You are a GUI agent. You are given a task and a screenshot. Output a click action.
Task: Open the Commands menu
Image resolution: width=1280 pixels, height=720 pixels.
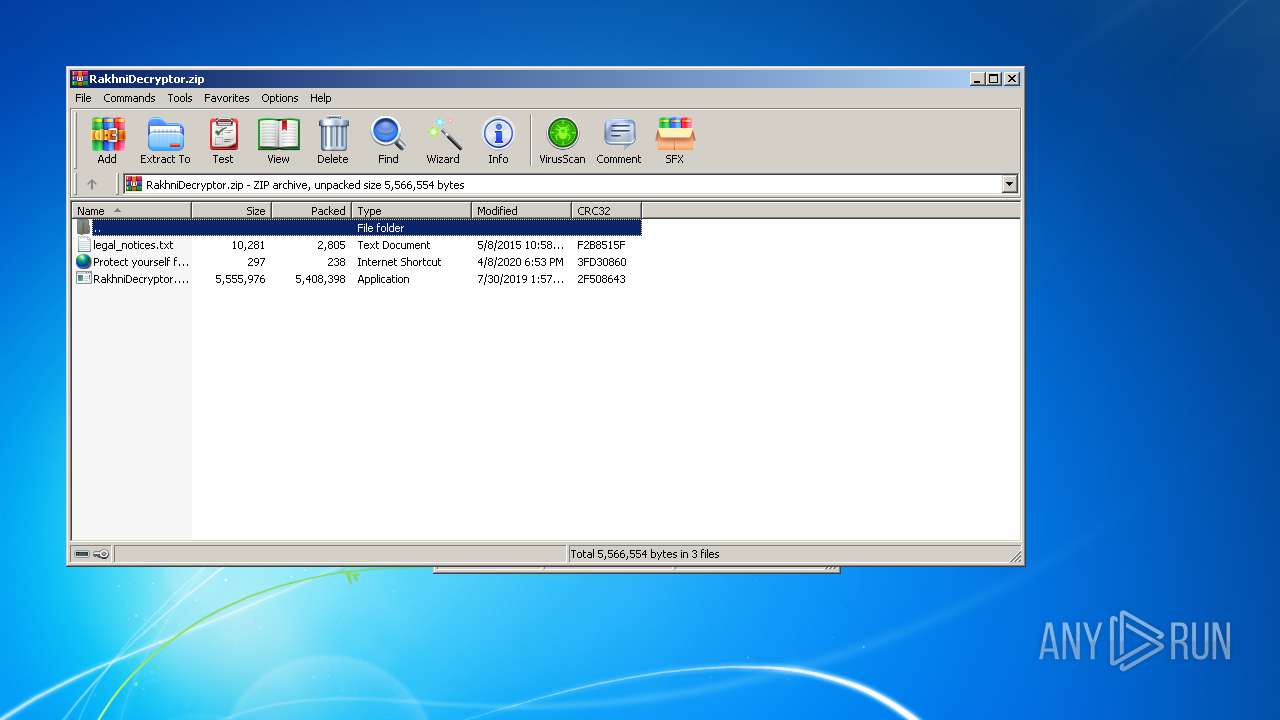(x=129, y=98)
